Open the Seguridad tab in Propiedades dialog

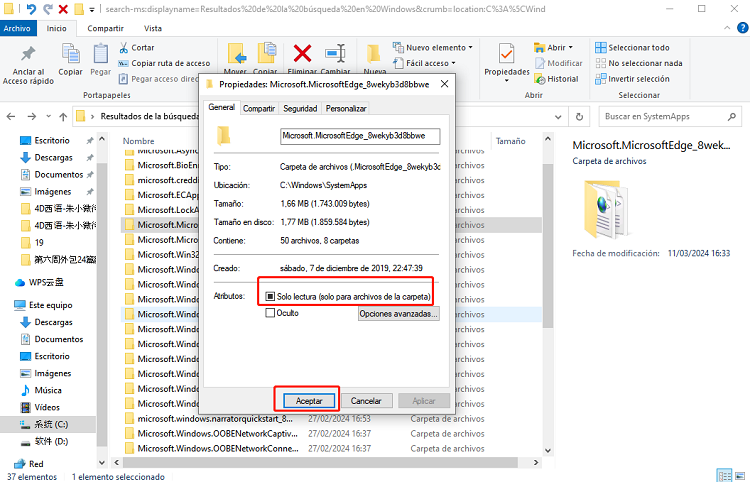[300, 109]
